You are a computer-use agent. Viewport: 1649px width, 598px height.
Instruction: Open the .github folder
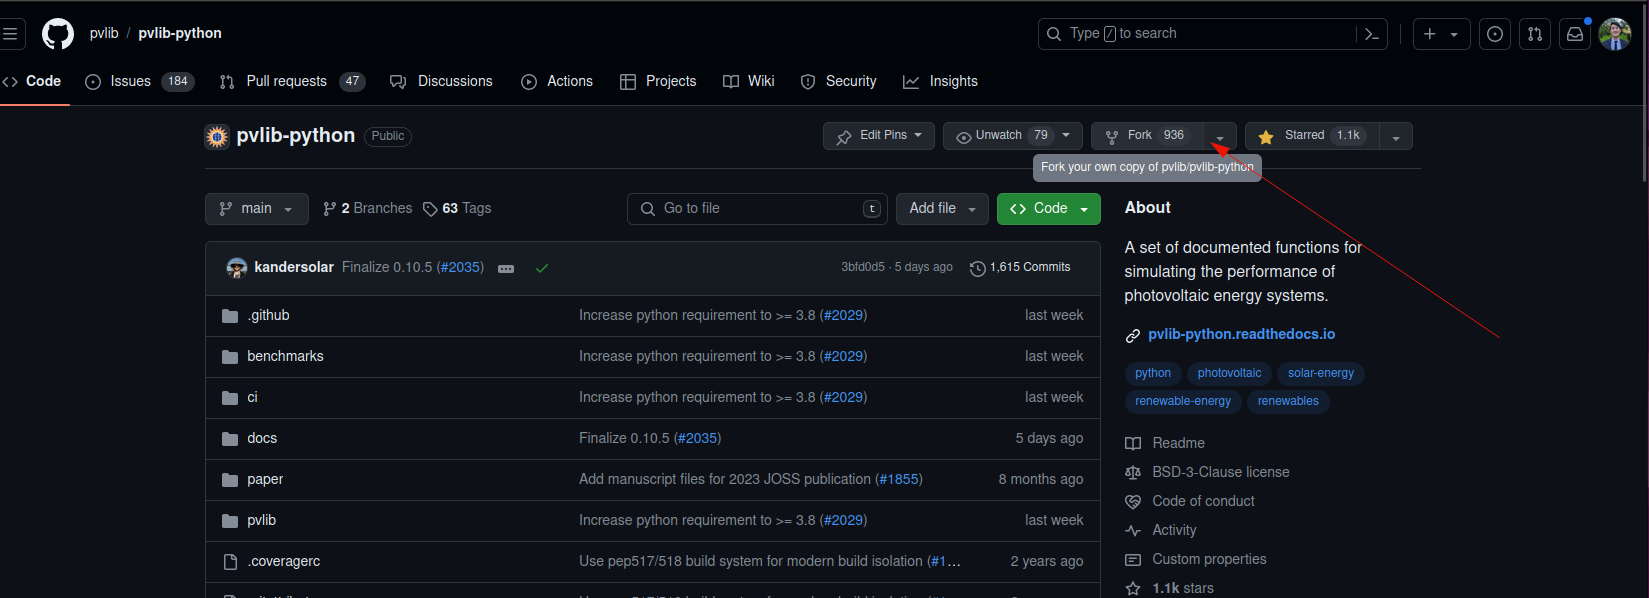pos(268,315)
